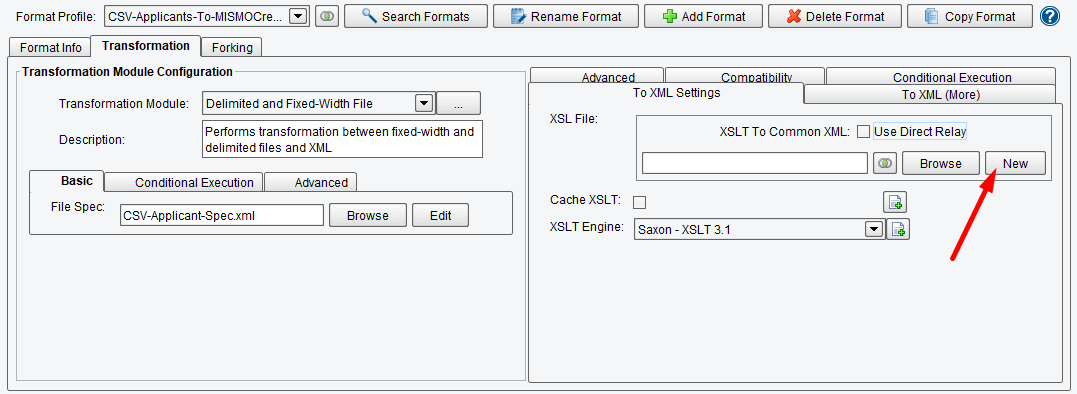Click the blue help question mark icon

[x=1050, y=16]
